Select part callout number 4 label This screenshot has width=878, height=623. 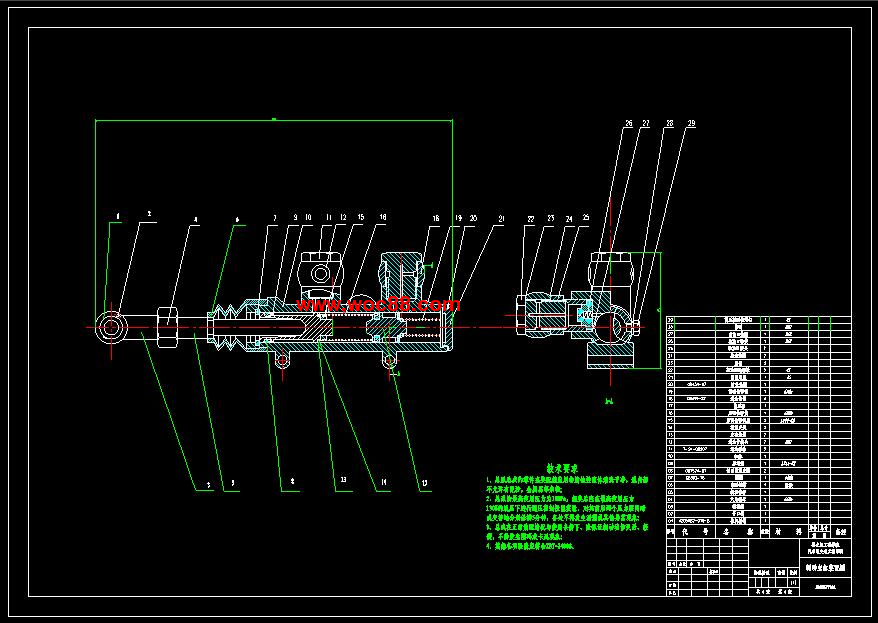[195, 220]
